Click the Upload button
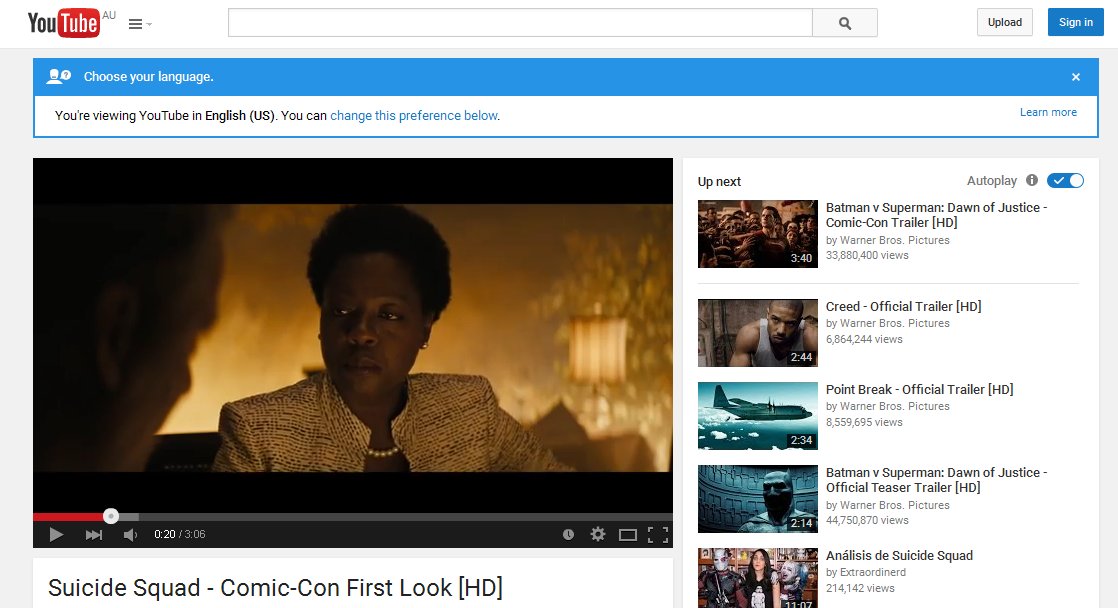The width and height of the screenshot is (1118, 608). (1005, 22)
